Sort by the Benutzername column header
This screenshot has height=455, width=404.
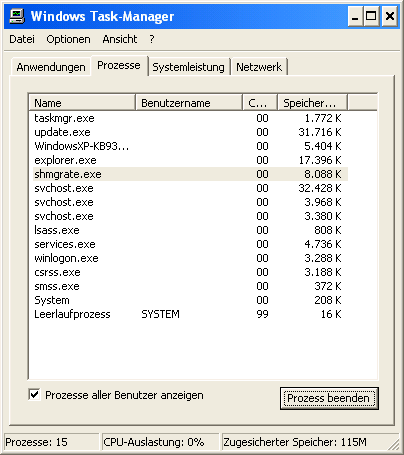(189, 103)
